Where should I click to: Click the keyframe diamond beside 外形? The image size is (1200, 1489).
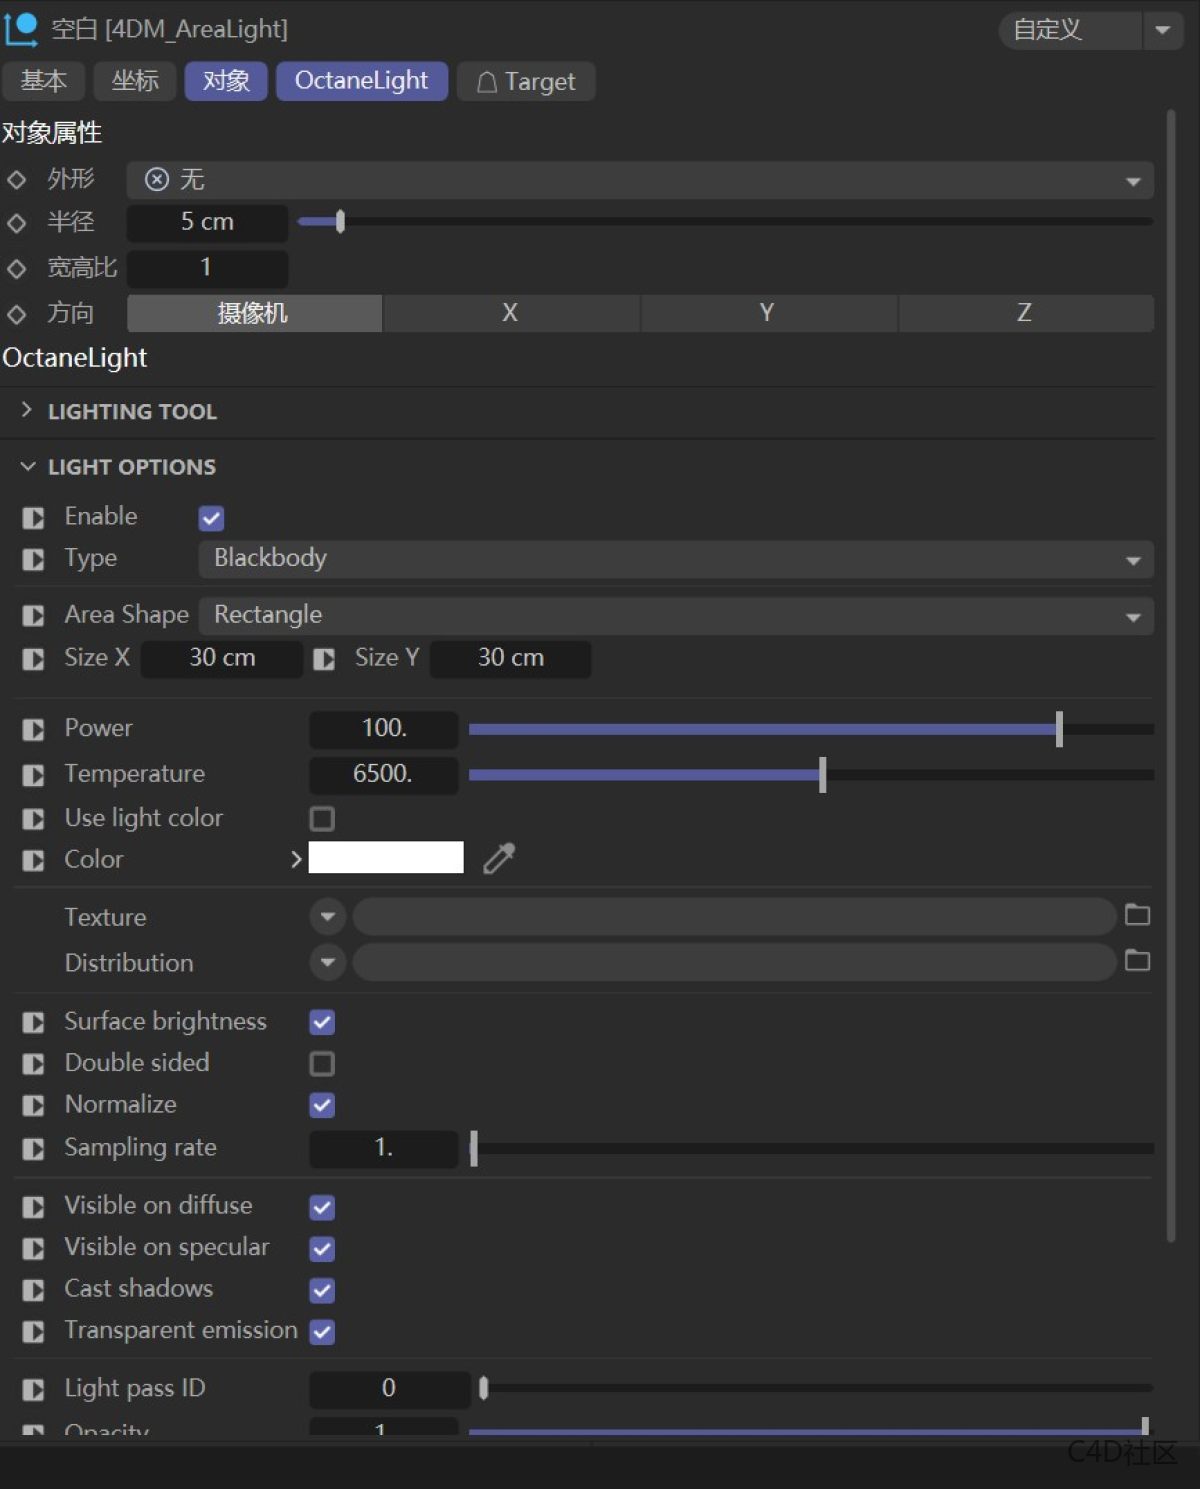click(17, 179)
